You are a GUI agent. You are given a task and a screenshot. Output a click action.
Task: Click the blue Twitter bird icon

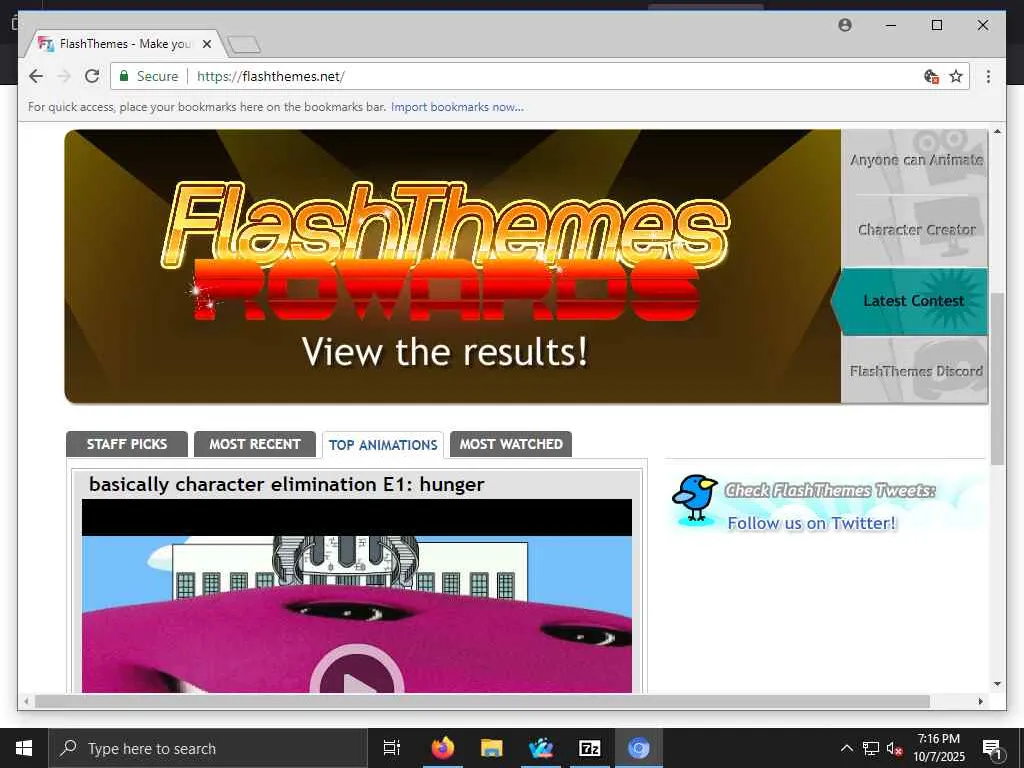tap(695, 498)
